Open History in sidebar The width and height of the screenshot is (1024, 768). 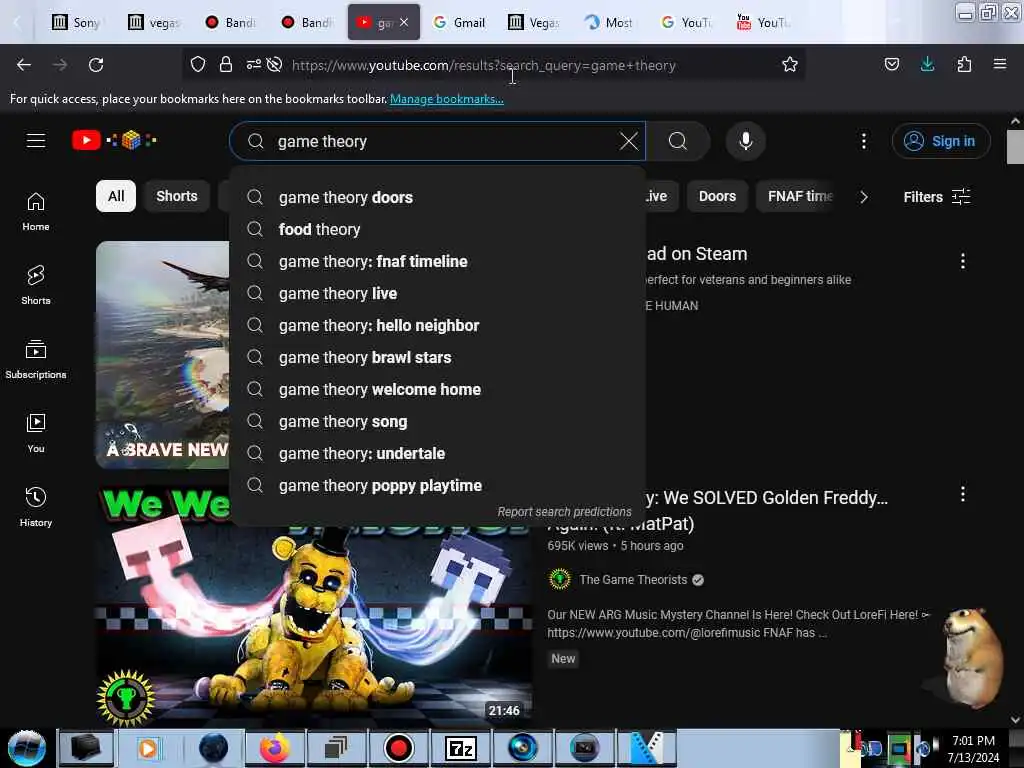[36, 507]
